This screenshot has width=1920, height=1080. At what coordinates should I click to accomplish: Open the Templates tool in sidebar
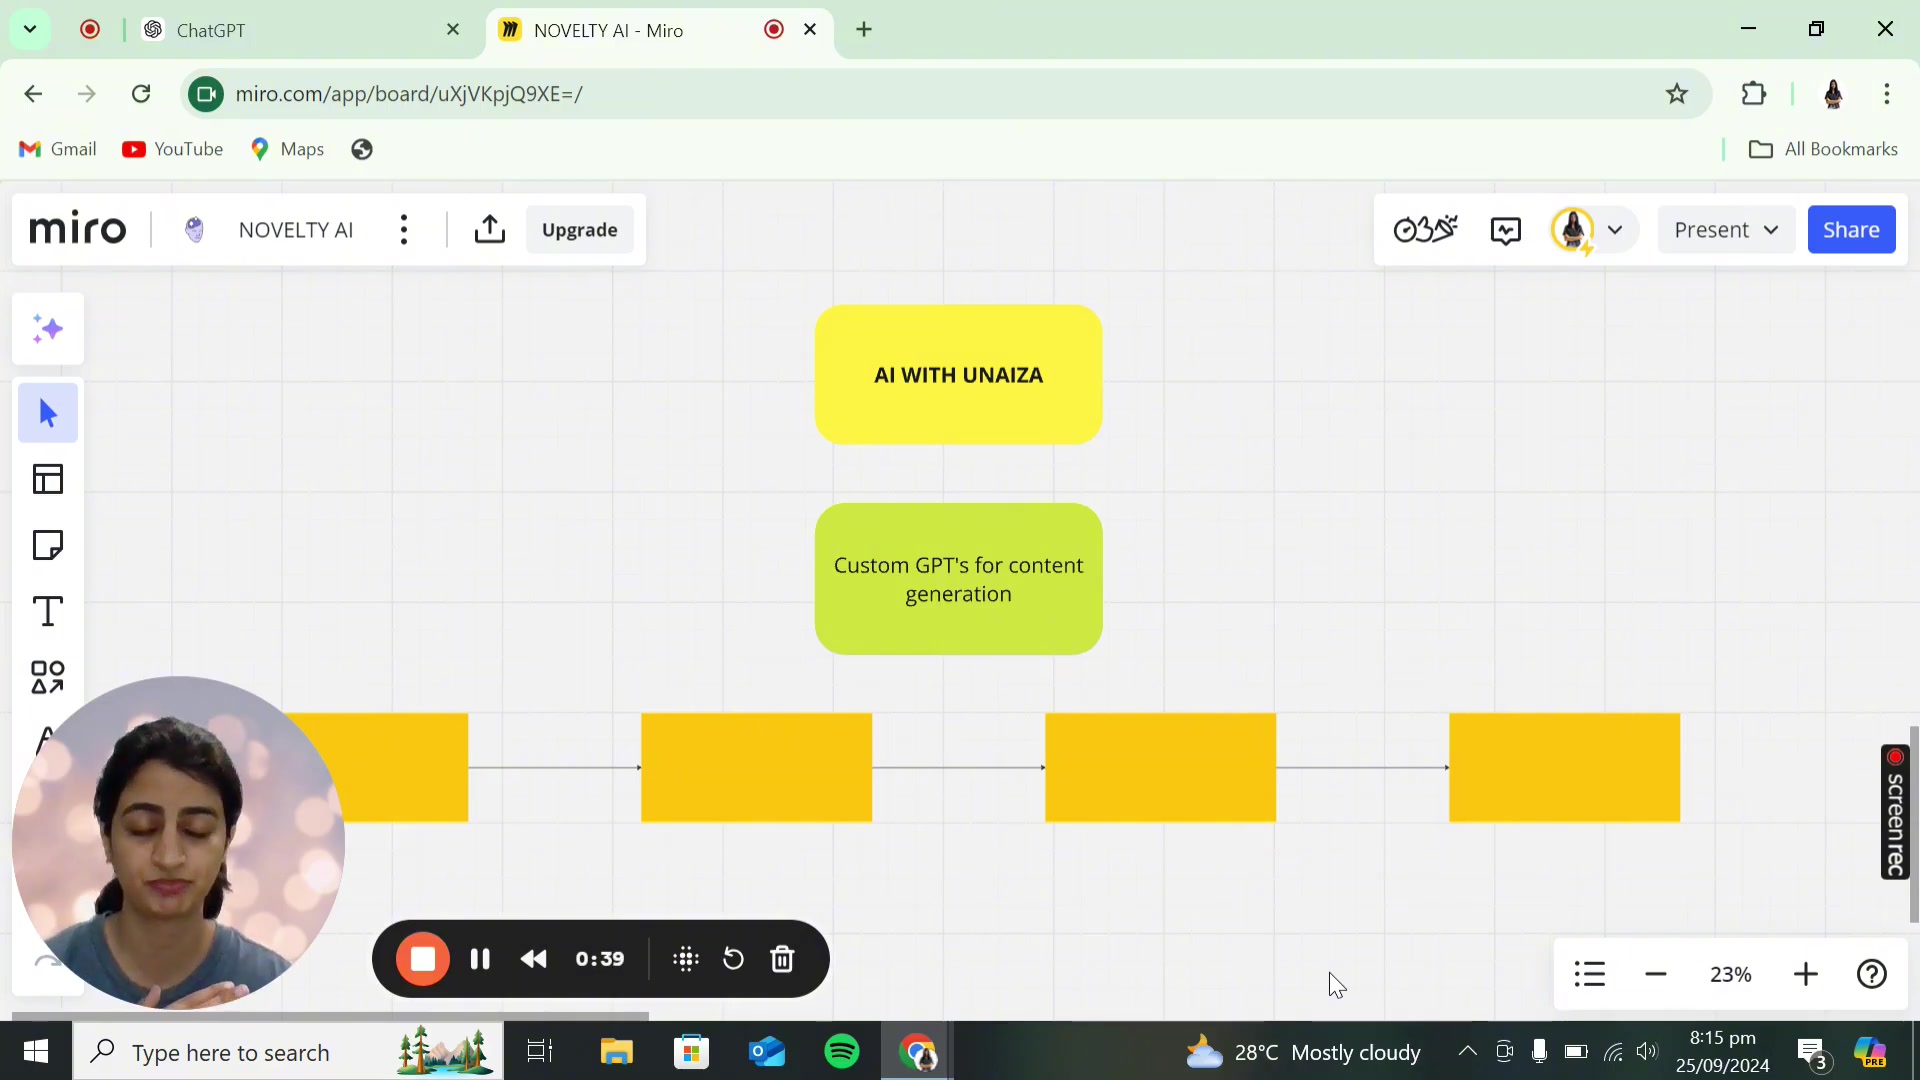[x=48, y=479]
